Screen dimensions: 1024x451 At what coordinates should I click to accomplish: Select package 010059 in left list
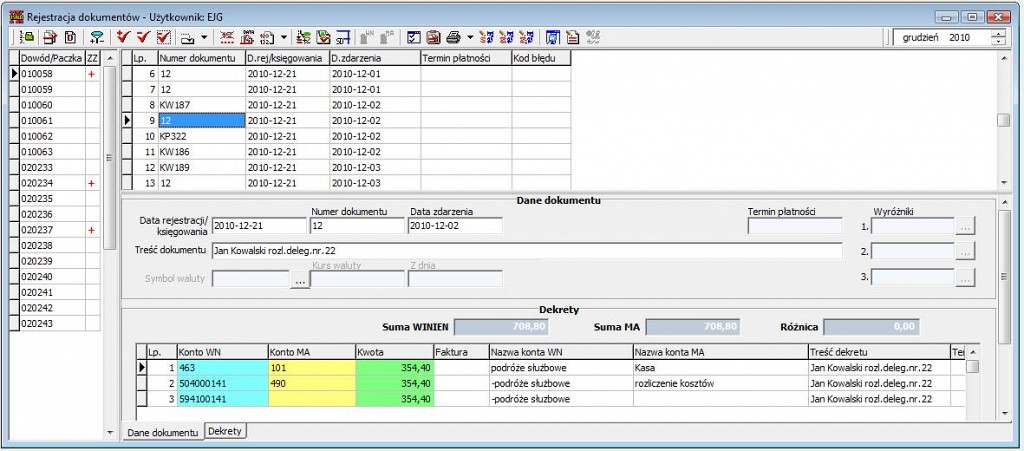[x=52, y=89]
